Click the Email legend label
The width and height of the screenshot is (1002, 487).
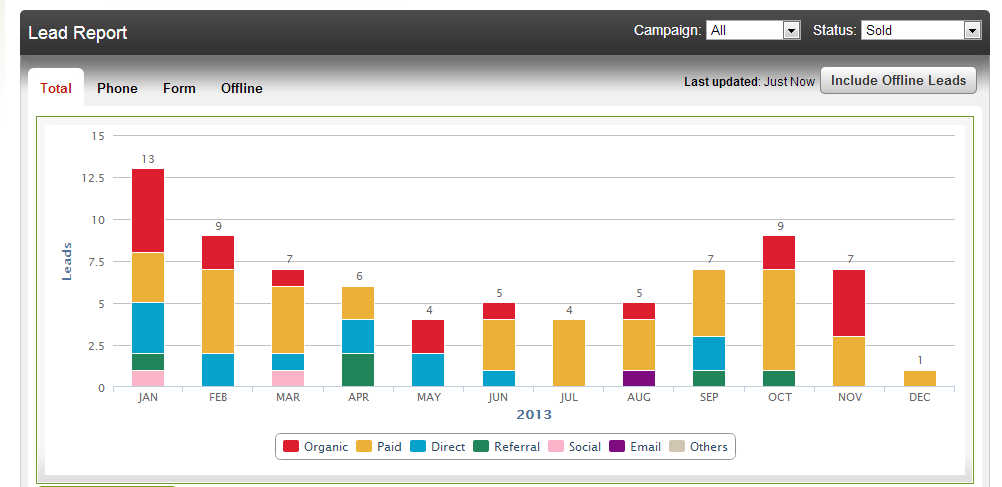(x=645, y=447)
